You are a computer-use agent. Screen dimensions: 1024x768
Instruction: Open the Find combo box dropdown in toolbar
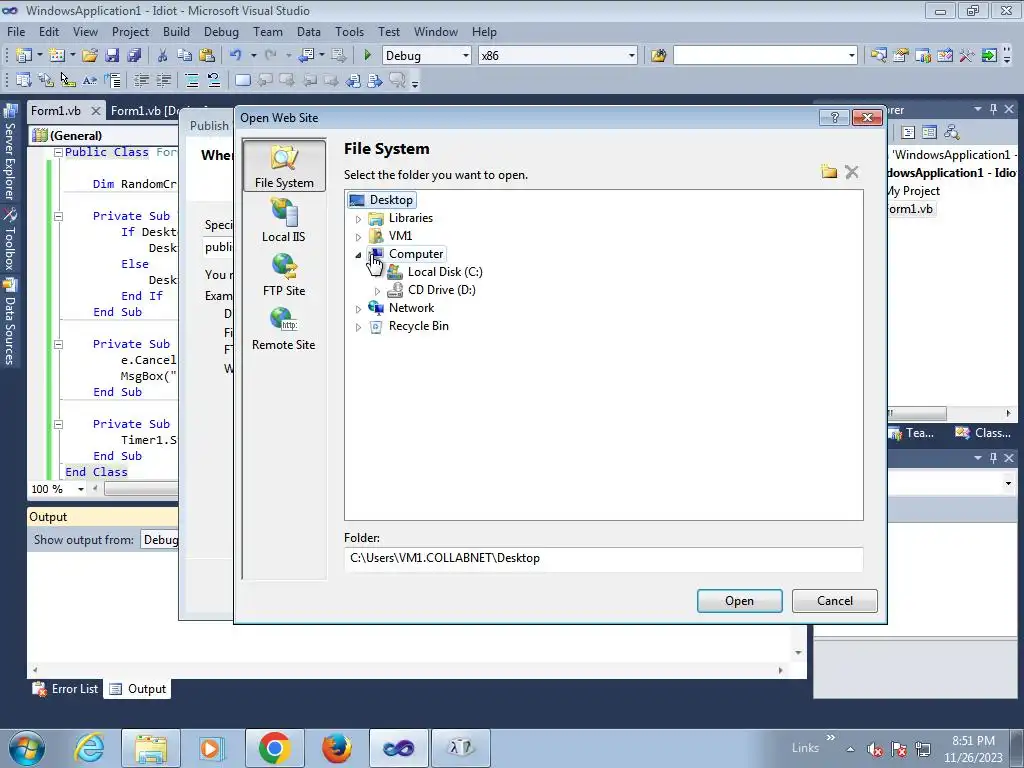click(x=852, y=56)
